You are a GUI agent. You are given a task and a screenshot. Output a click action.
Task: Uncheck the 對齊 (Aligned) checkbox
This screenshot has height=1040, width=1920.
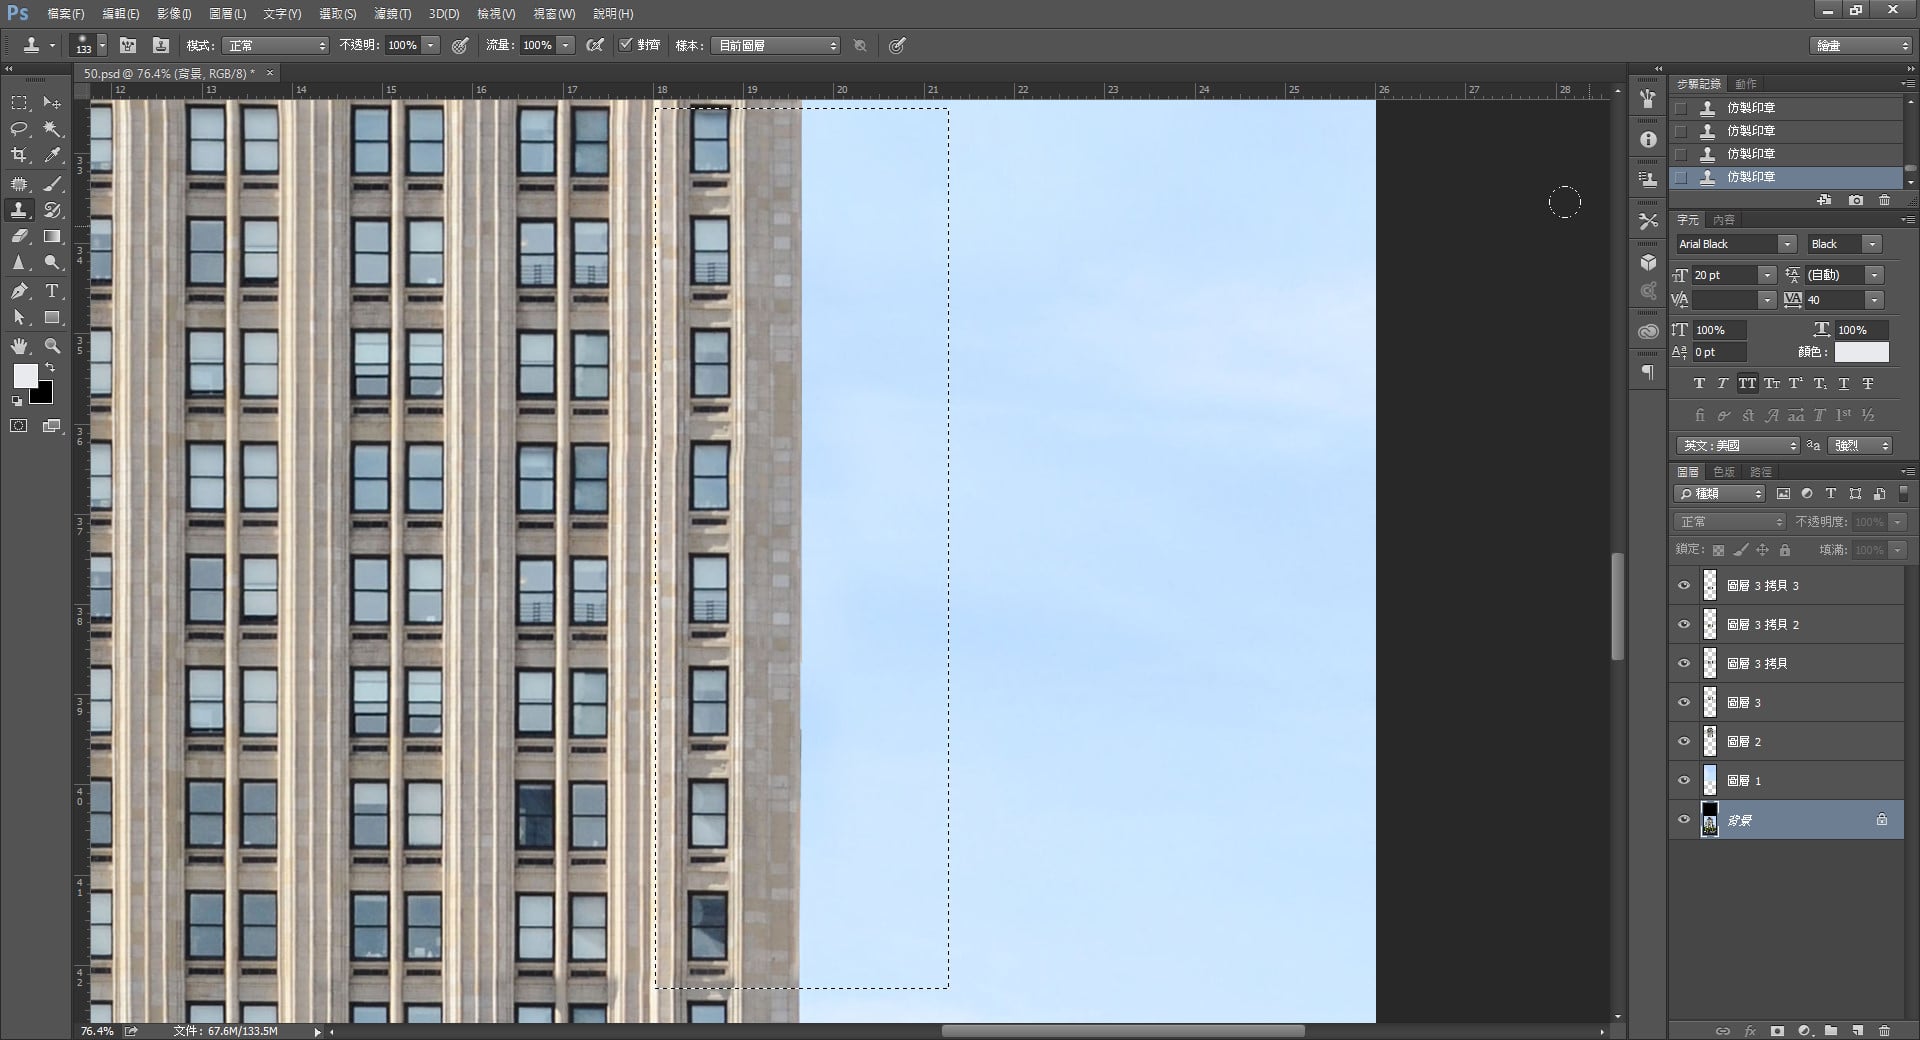tap(626, 45)
